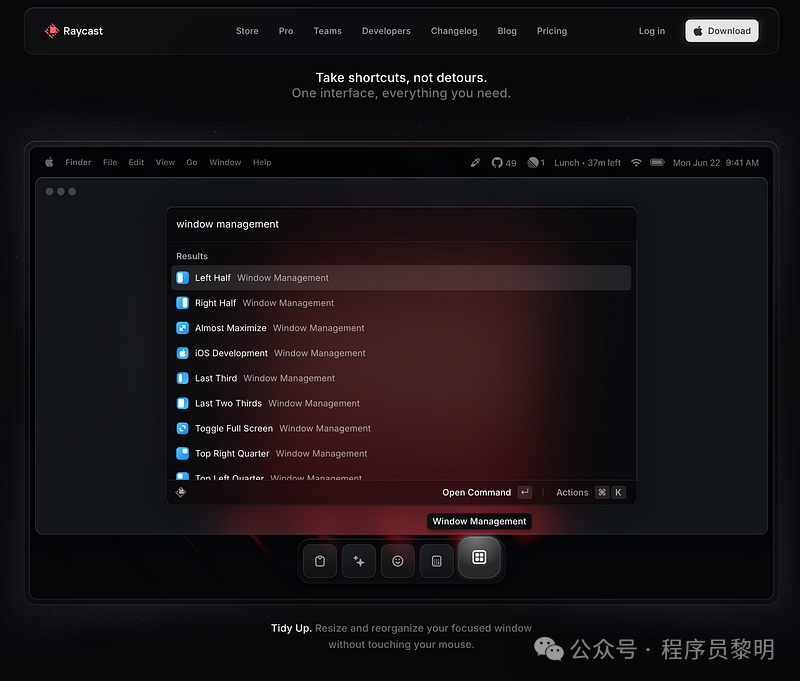The width and height of the screenshot is (800, 681).
Task: Open the Window menu
Action: [225, 162]
